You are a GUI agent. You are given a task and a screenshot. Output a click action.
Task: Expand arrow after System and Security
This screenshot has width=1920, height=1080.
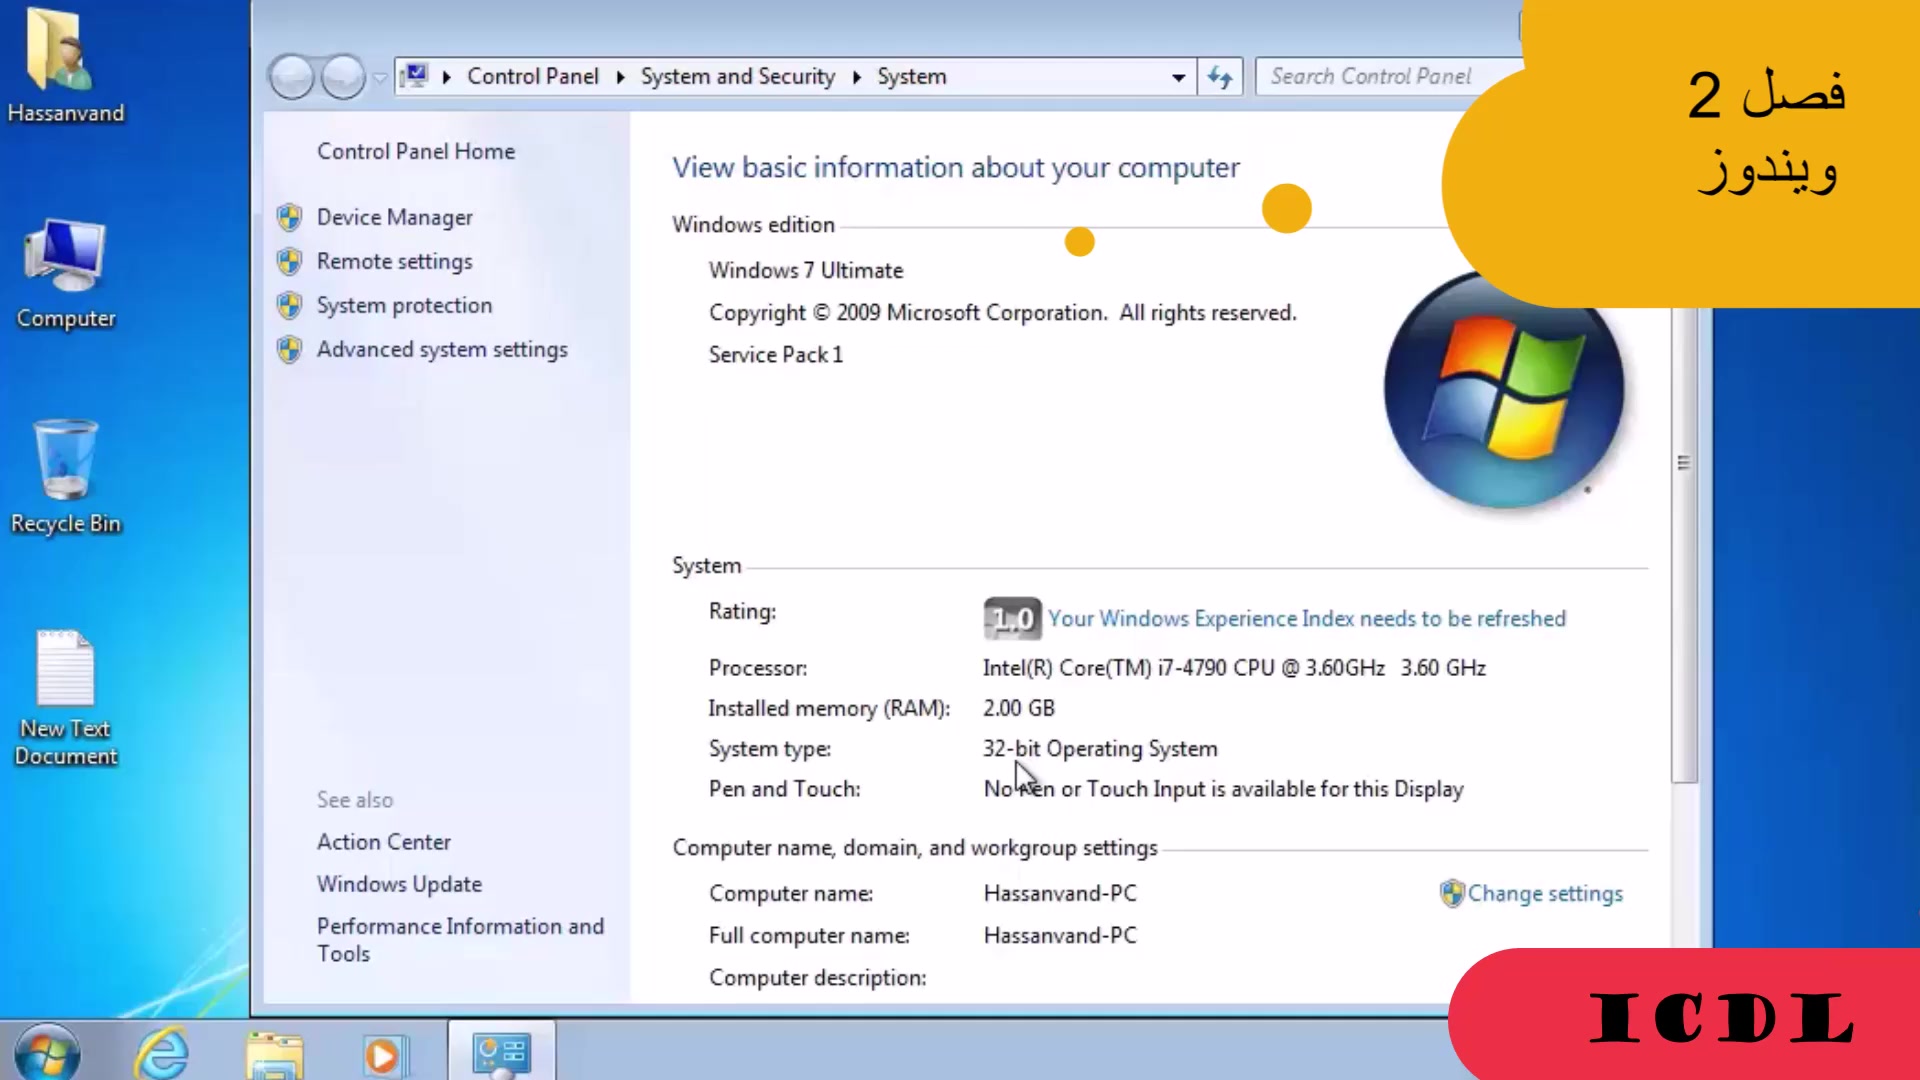856,77
